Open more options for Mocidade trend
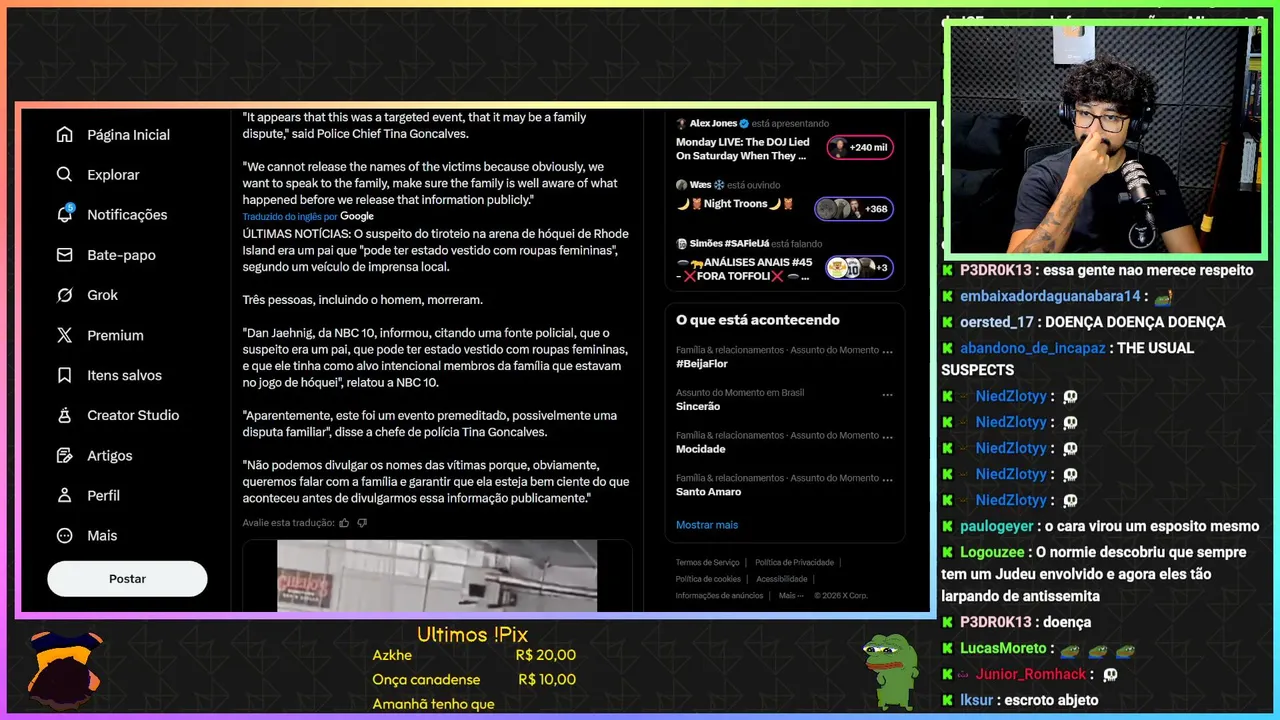Image resolution: width=1280 pixels, height=720 pixels. (x=887, y=436)
